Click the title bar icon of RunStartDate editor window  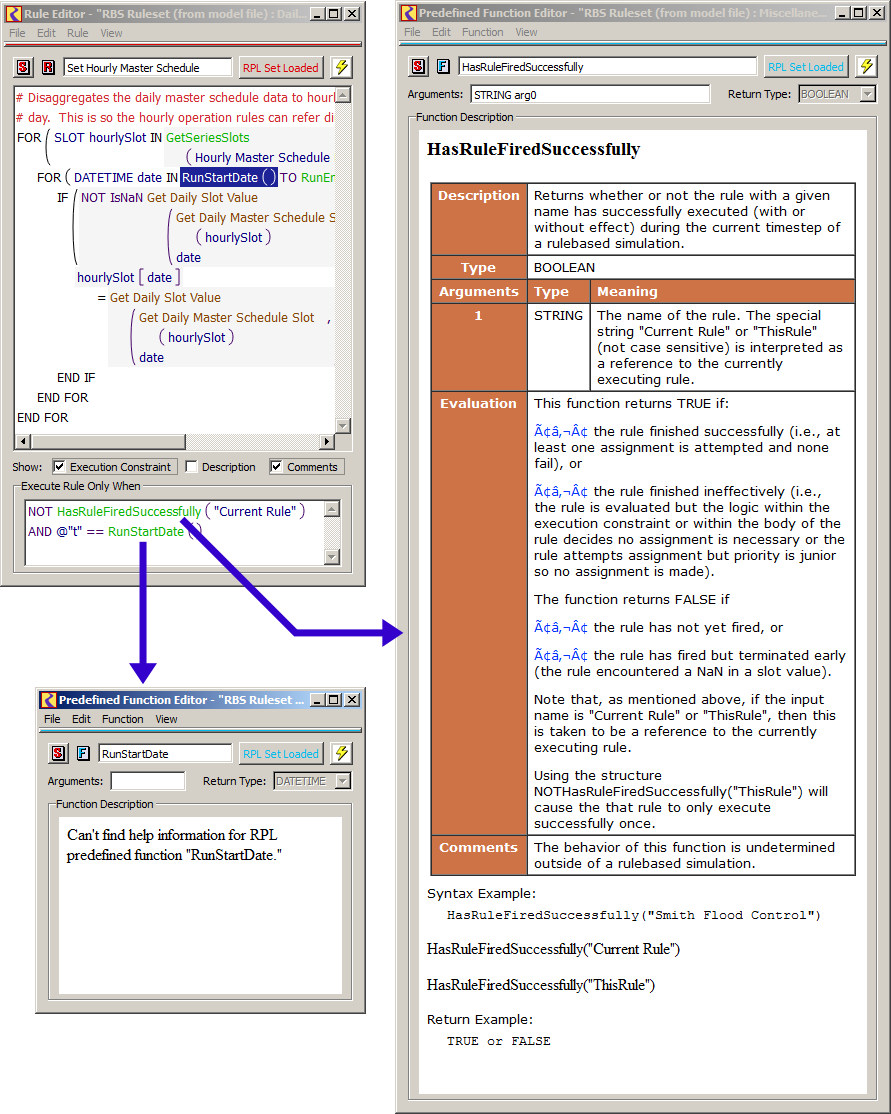(x=48, y=700)
